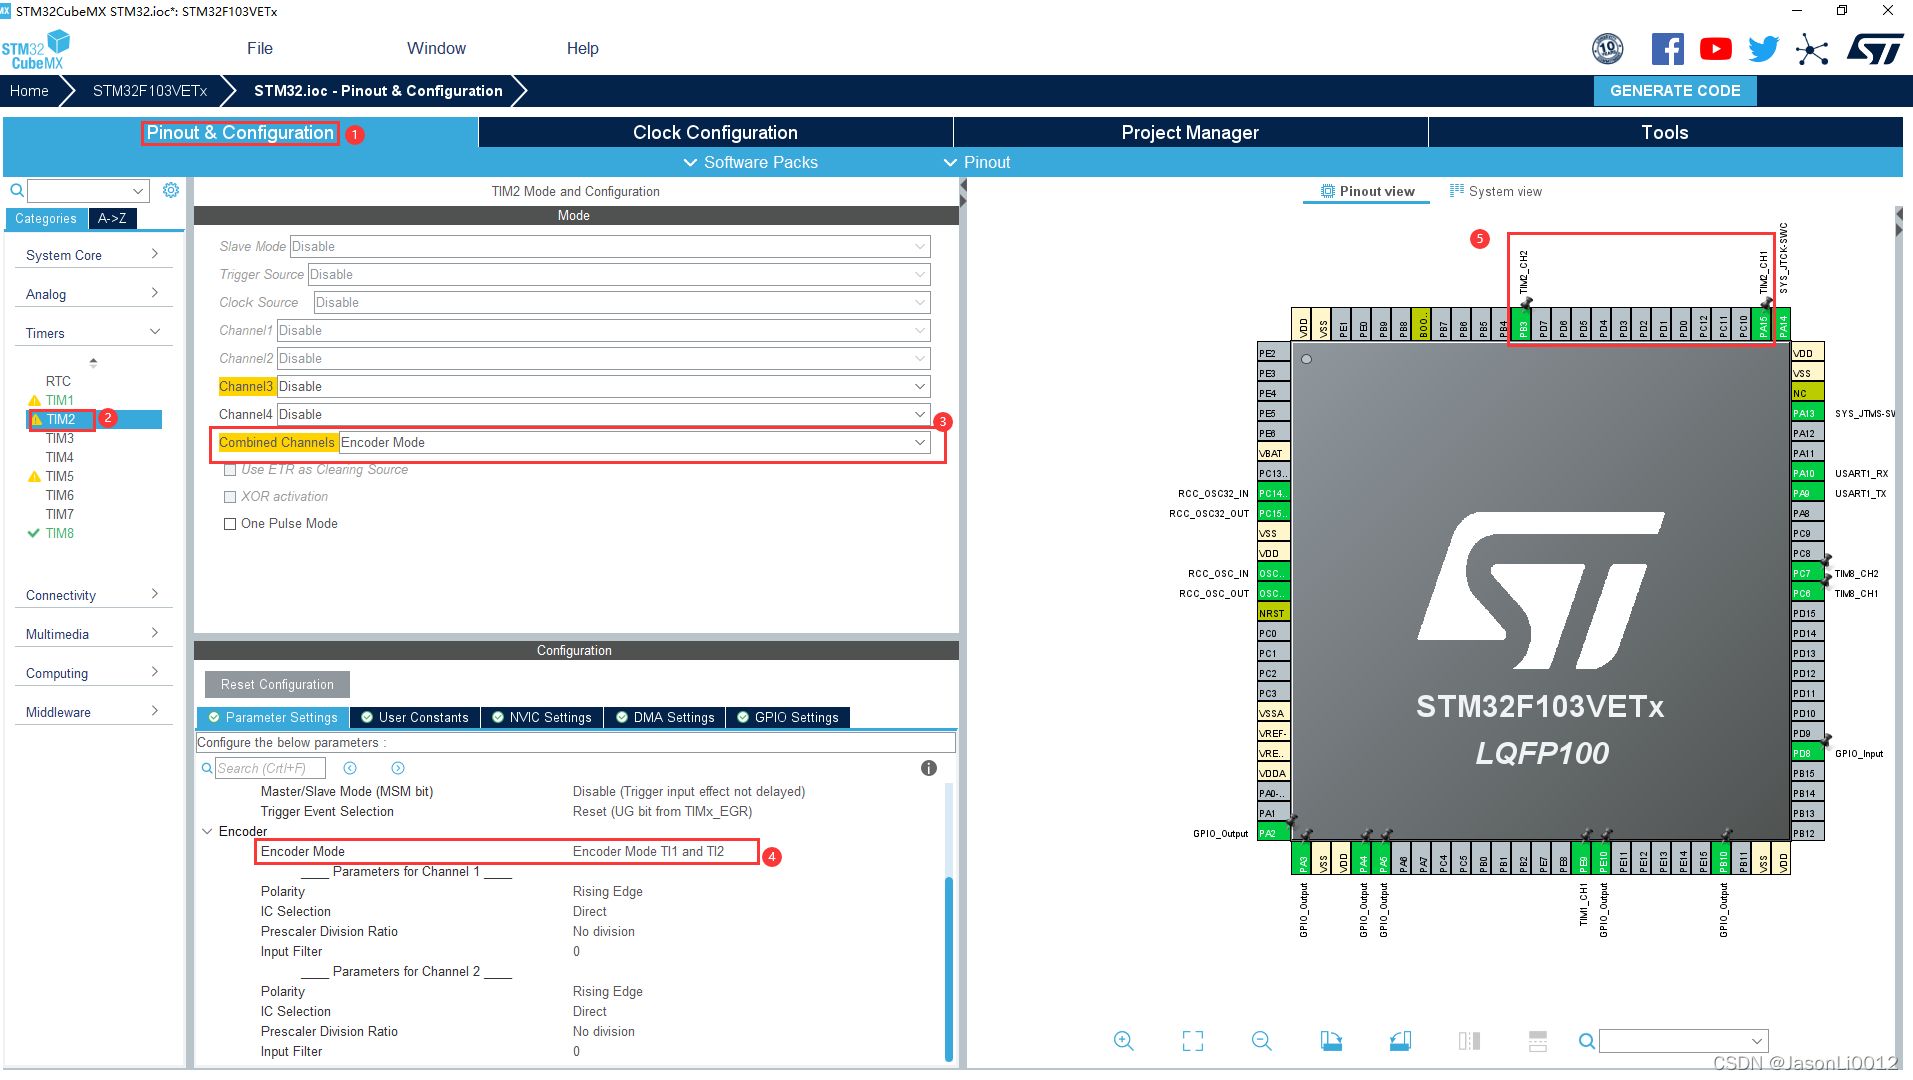Click the pin search magnifier icon
This screenshot has width=1913, height=1080.
tap(1586, 1041)
